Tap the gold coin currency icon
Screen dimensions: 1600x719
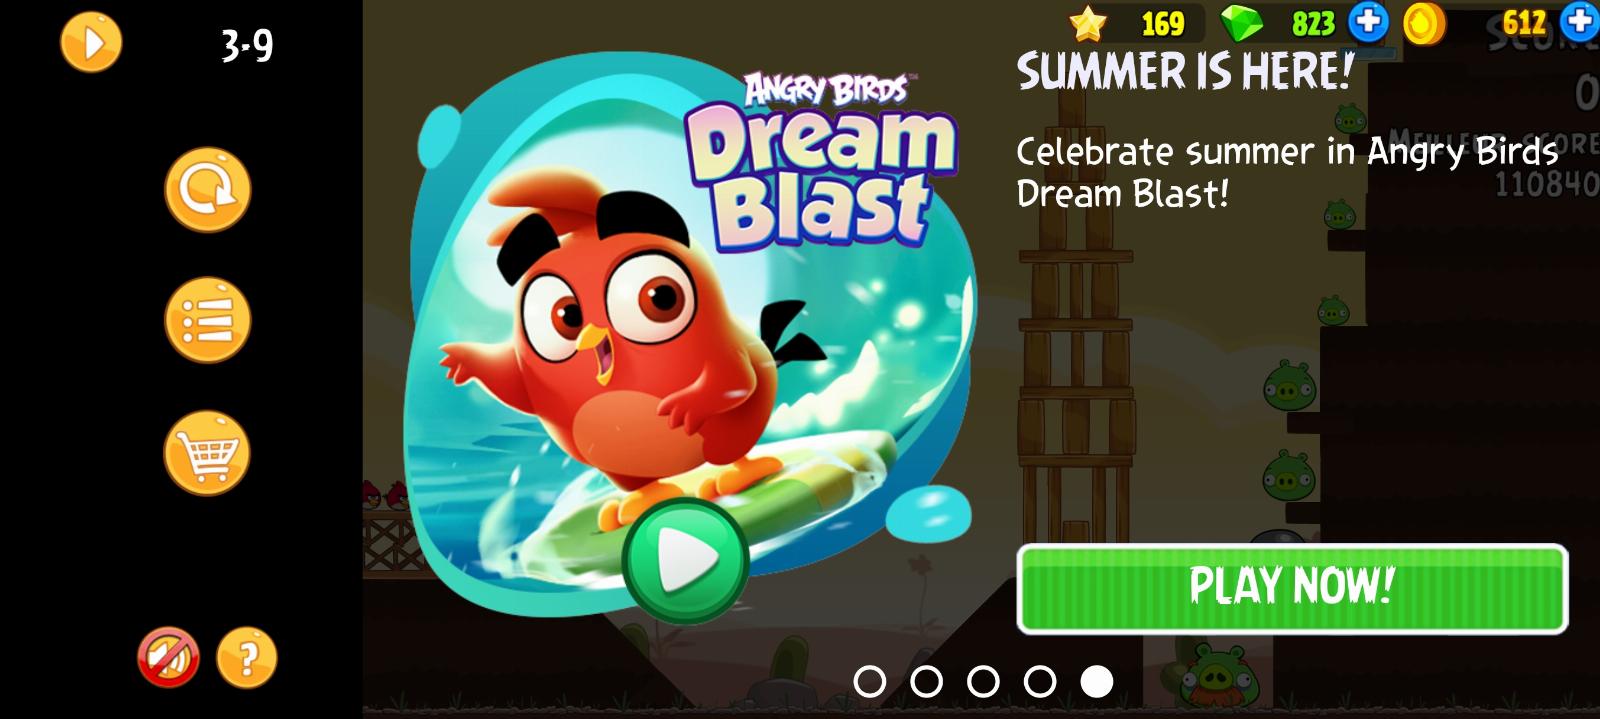click(1424, 23)
